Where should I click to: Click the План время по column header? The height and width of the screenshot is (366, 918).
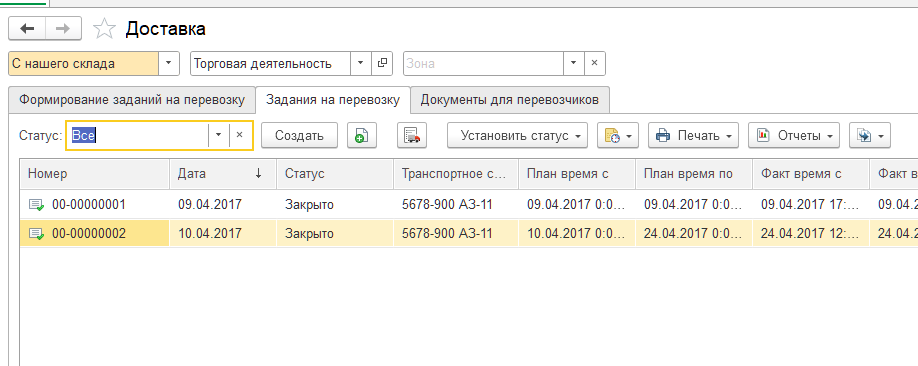click(694, 174)
